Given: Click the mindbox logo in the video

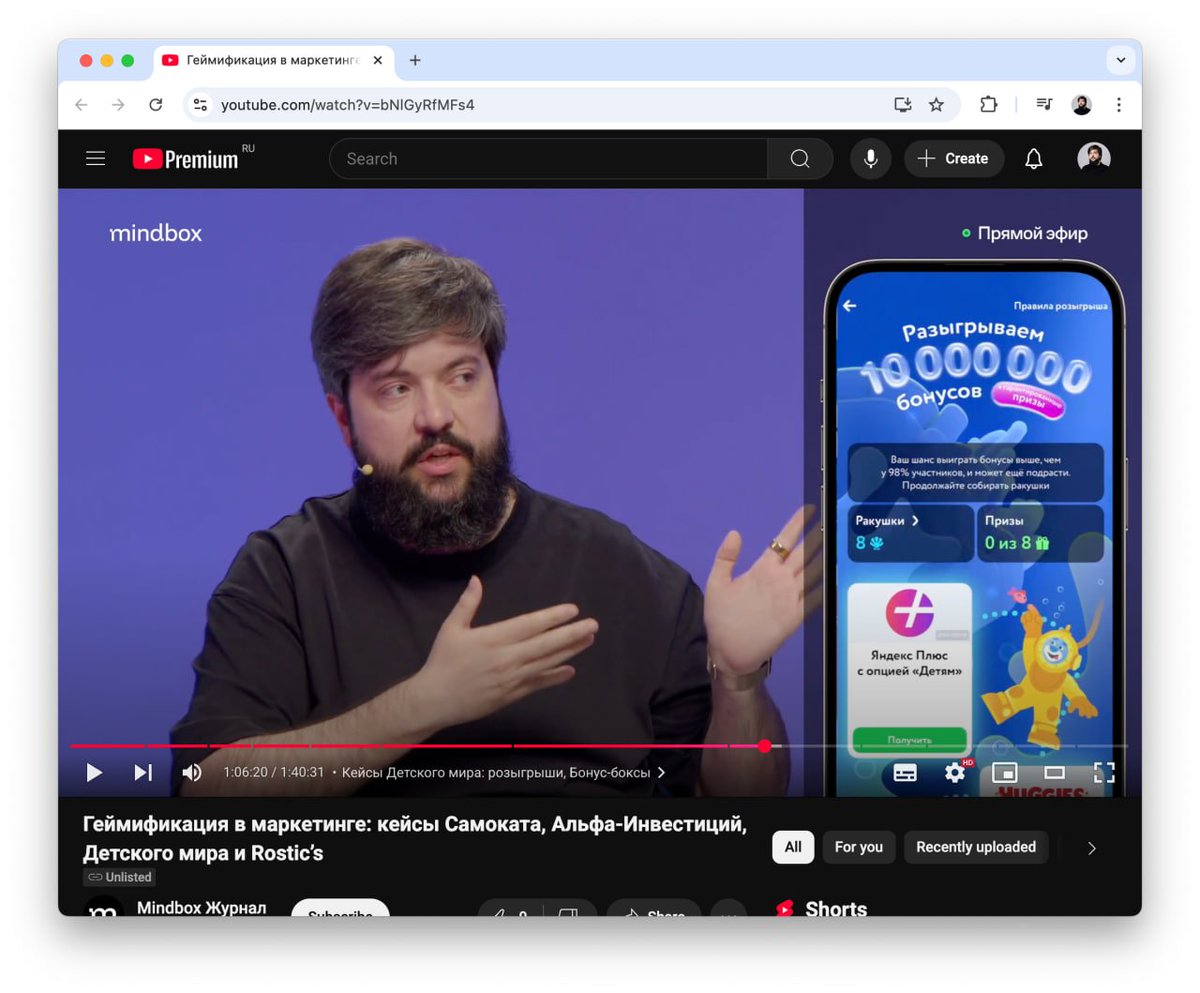Looking at the screenshot, I should pyautogui.click(x=156, y=233).
